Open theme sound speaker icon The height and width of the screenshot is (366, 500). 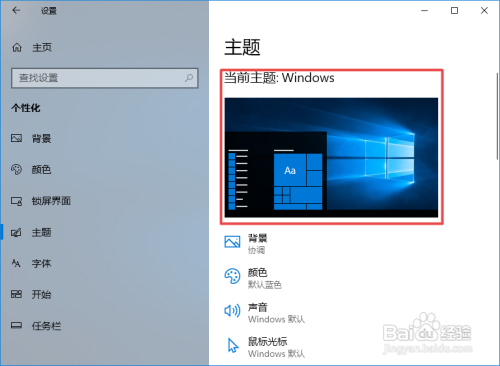pyautogui.click(x=232, y=311)
